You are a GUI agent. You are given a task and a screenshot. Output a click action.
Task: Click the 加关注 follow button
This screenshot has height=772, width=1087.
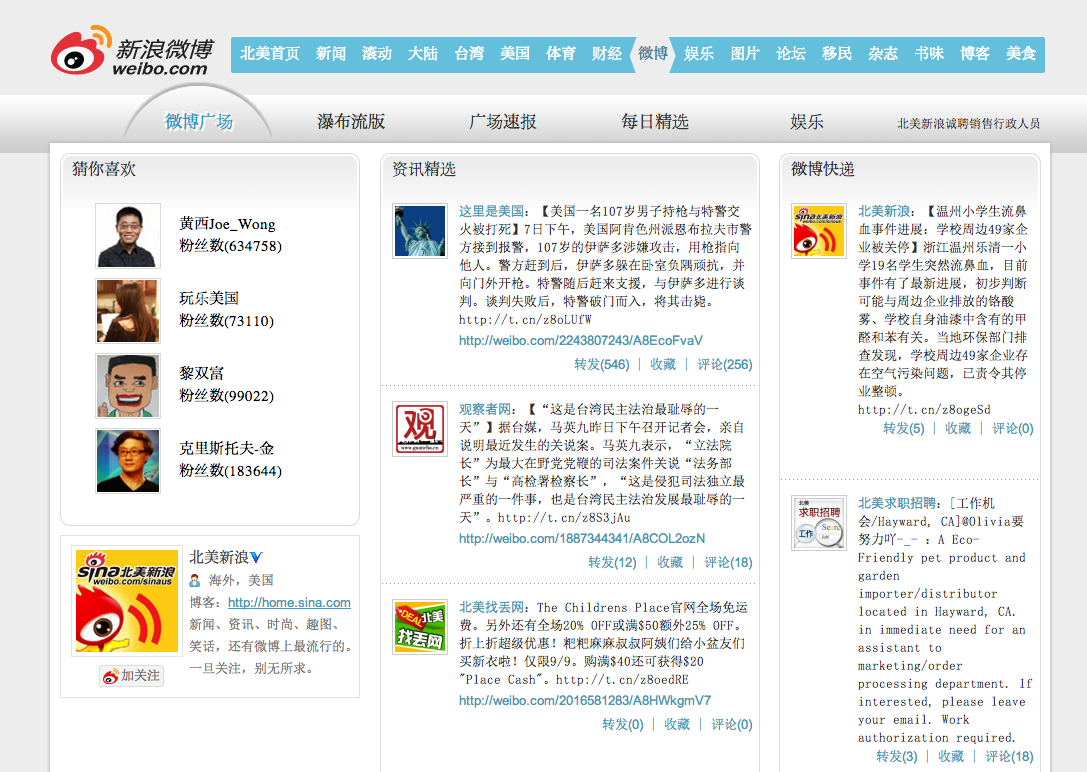pyautogui.click(x=132, y=676)
